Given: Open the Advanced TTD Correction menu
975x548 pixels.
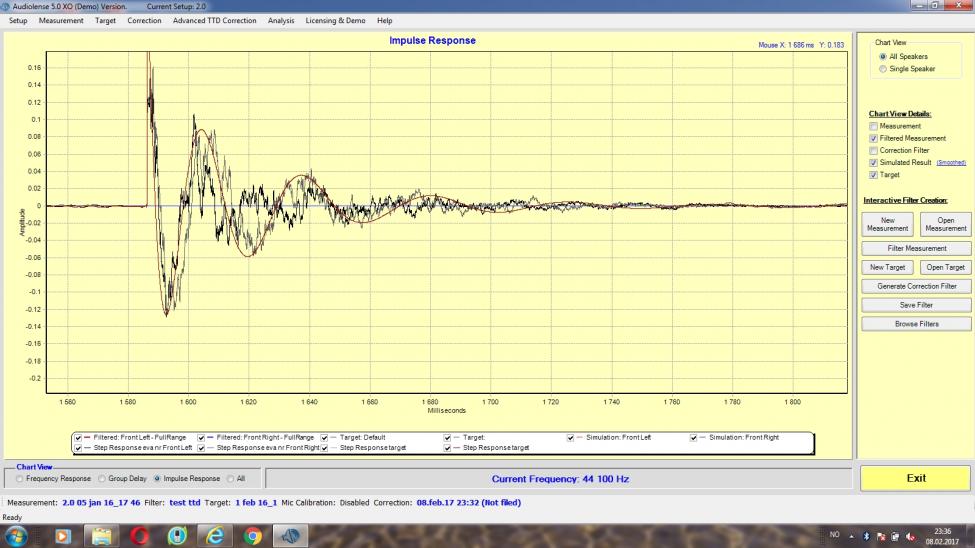Looking at the screenshot, I should pyautogui.click(x=214, y=20).
